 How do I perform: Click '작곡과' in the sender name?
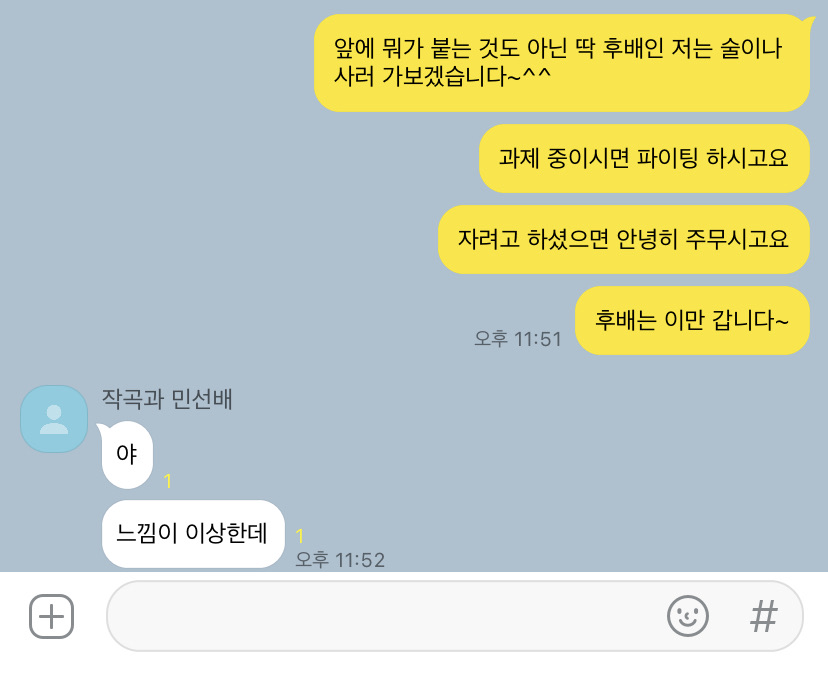133,399
